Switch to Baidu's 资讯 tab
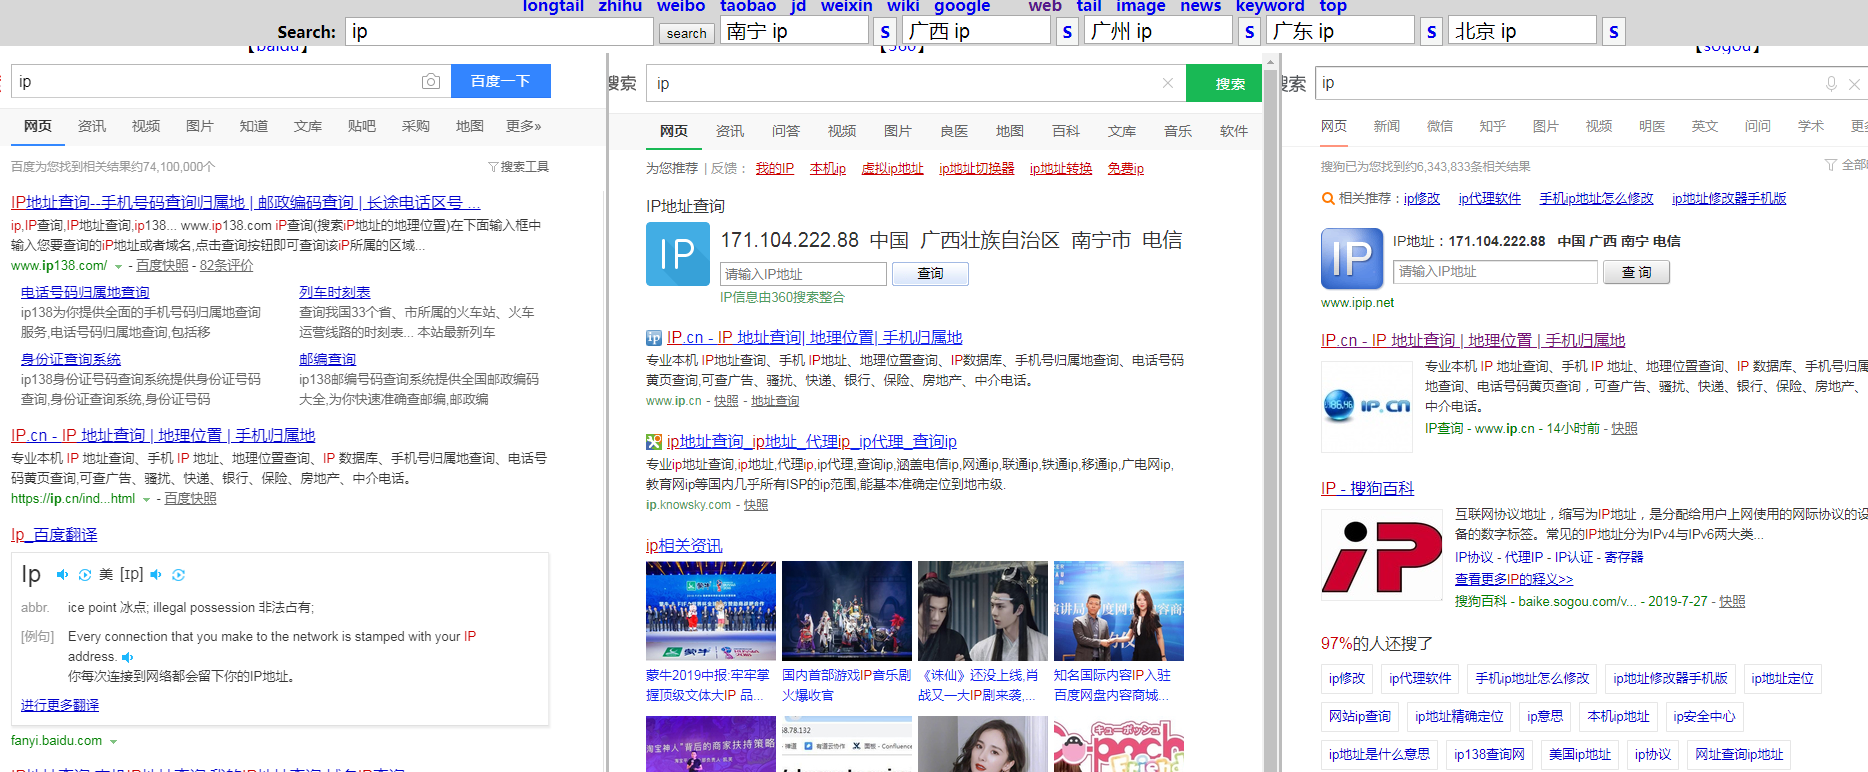 pyautogui.click(x=92, y=126)
